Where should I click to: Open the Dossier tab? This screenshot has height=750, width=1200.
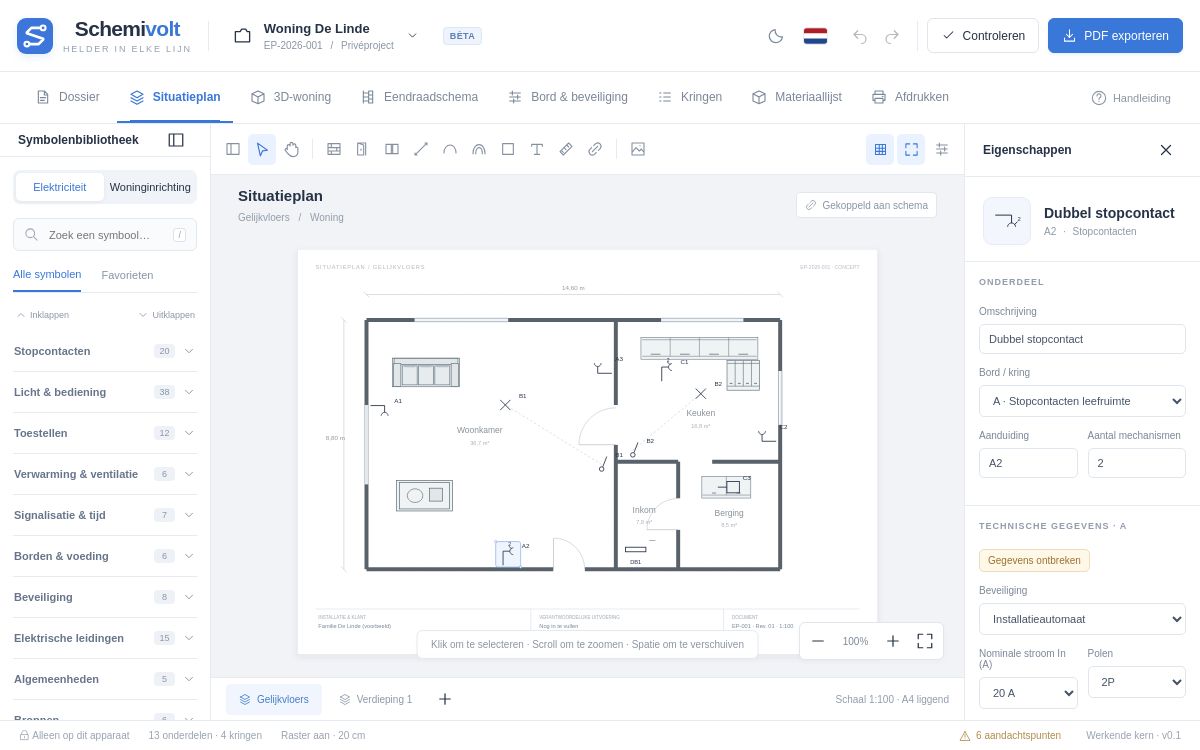point(68,97)
